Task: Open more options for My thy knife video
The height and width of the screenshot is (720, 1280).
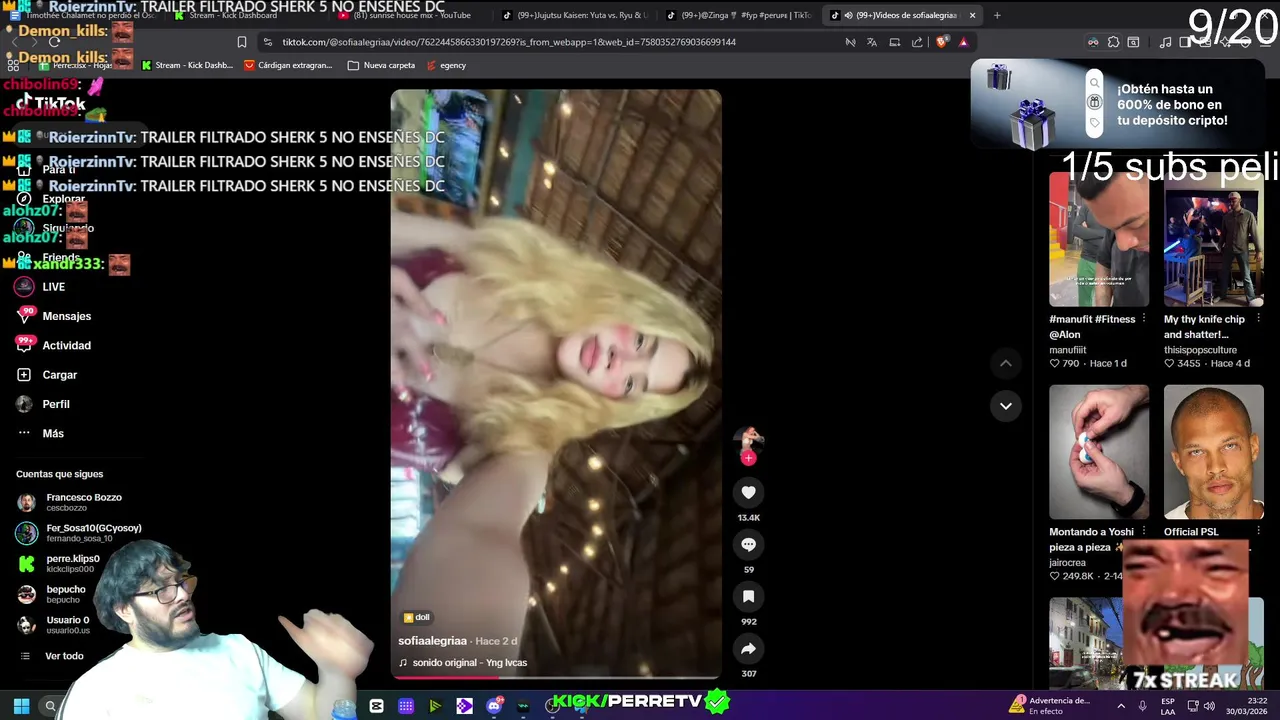Action: pyautogui.click(x=1258, y=319)
